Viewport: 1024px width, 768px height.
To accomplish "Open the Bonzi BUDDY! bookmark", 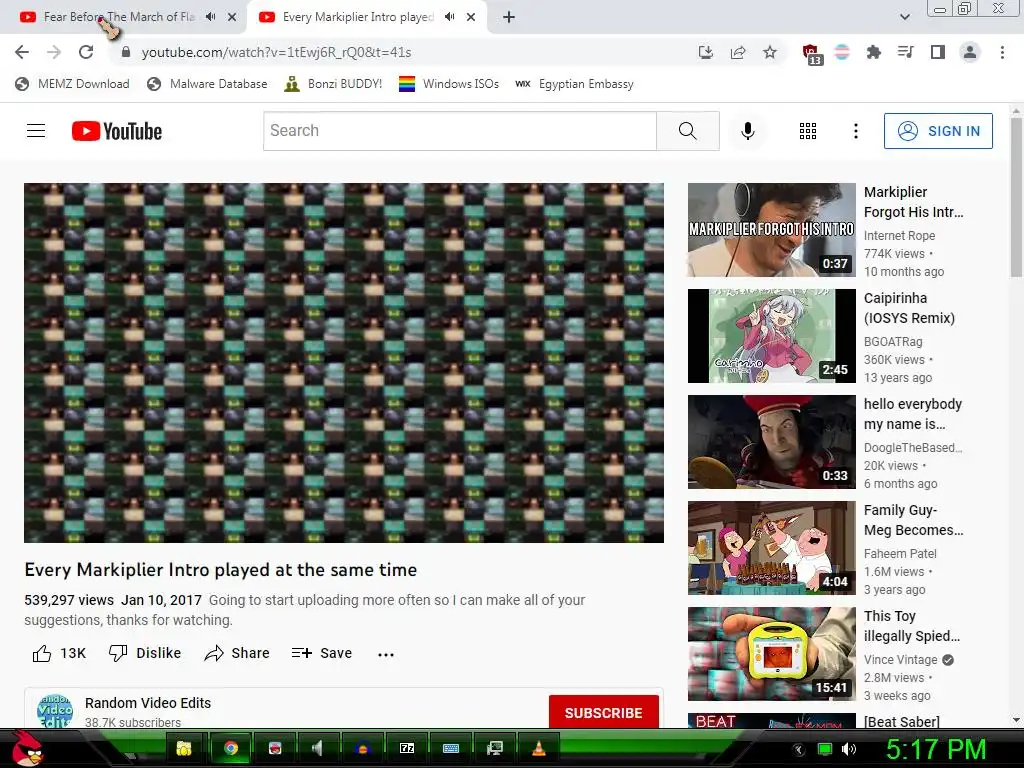I will coord(333,84).
